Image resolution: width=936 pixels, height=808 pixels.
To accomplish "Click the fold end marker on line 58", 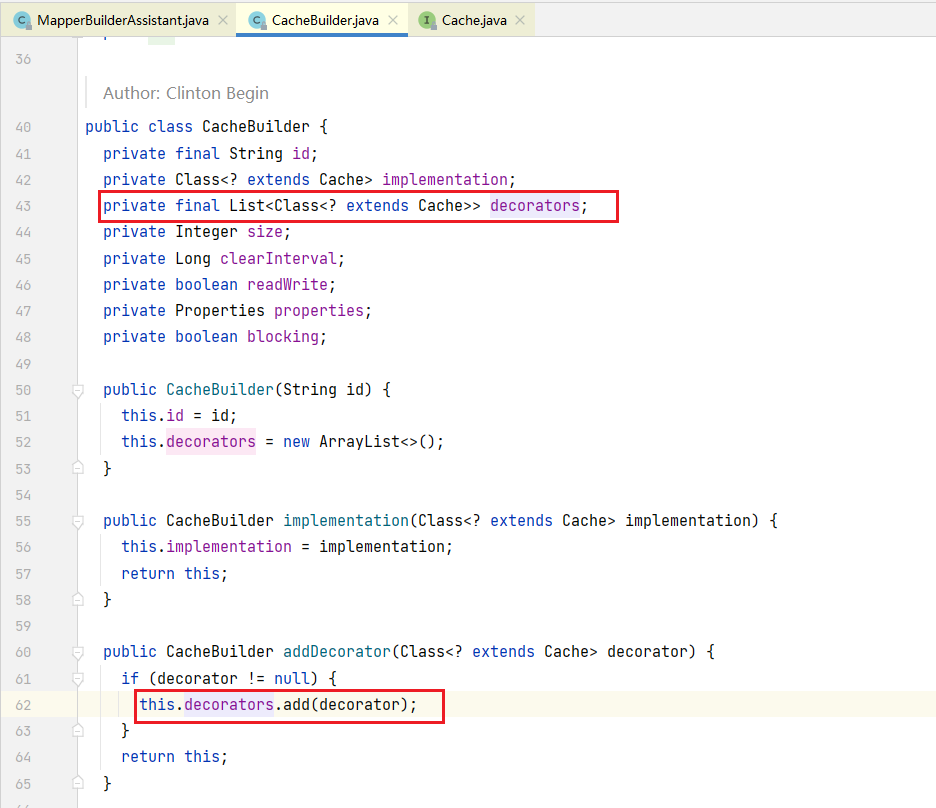I will point(78,600).
